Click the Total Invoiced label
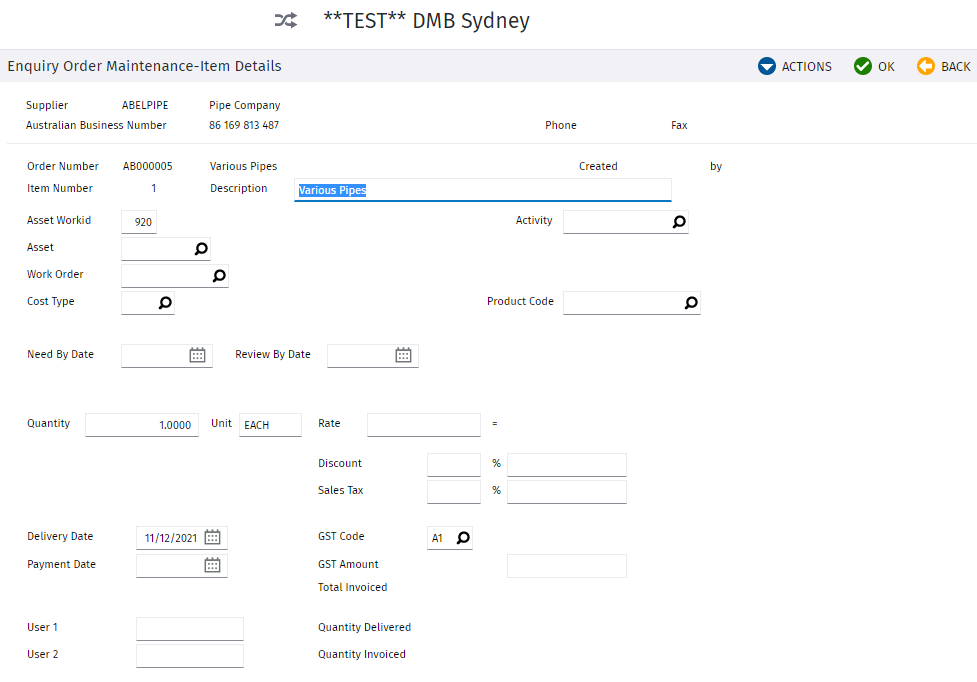Viewport: 977px width, 682px height. pyautogui.click(x=353, y=587)
